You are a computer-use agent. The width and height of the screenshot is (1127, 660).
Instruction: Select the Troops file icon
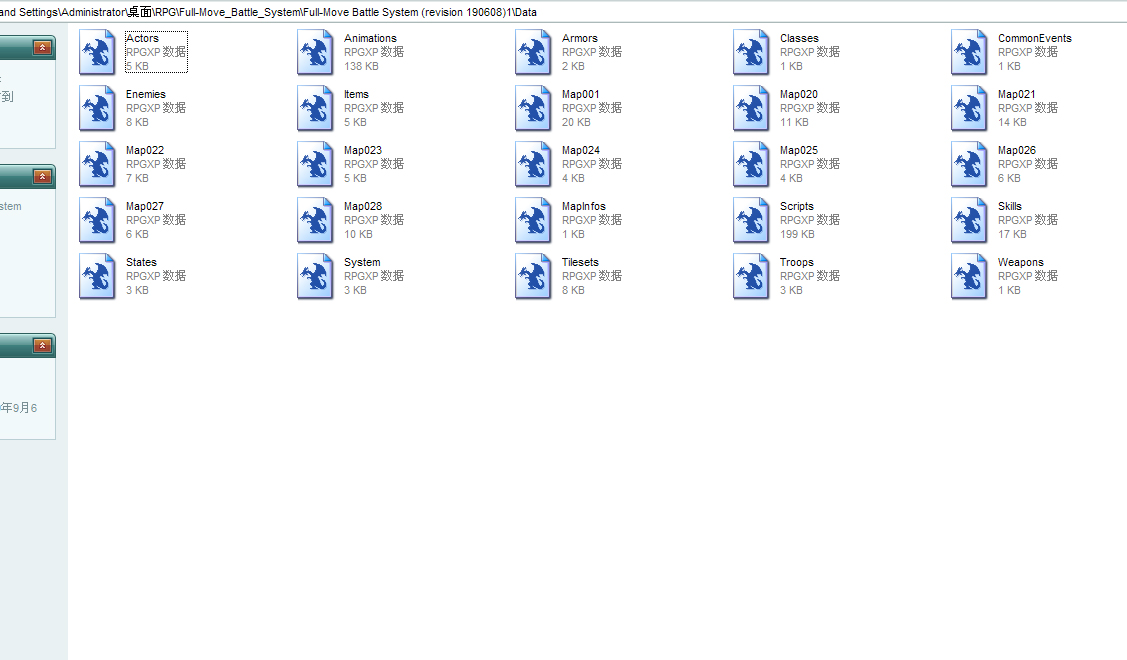pos(751,276)
